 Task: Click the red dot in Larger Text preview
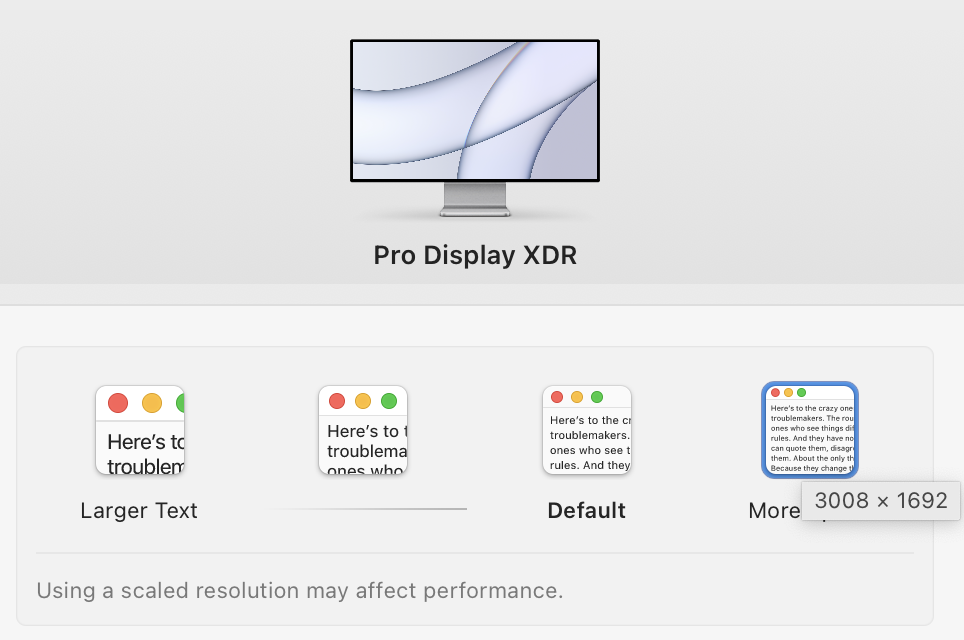118,403
